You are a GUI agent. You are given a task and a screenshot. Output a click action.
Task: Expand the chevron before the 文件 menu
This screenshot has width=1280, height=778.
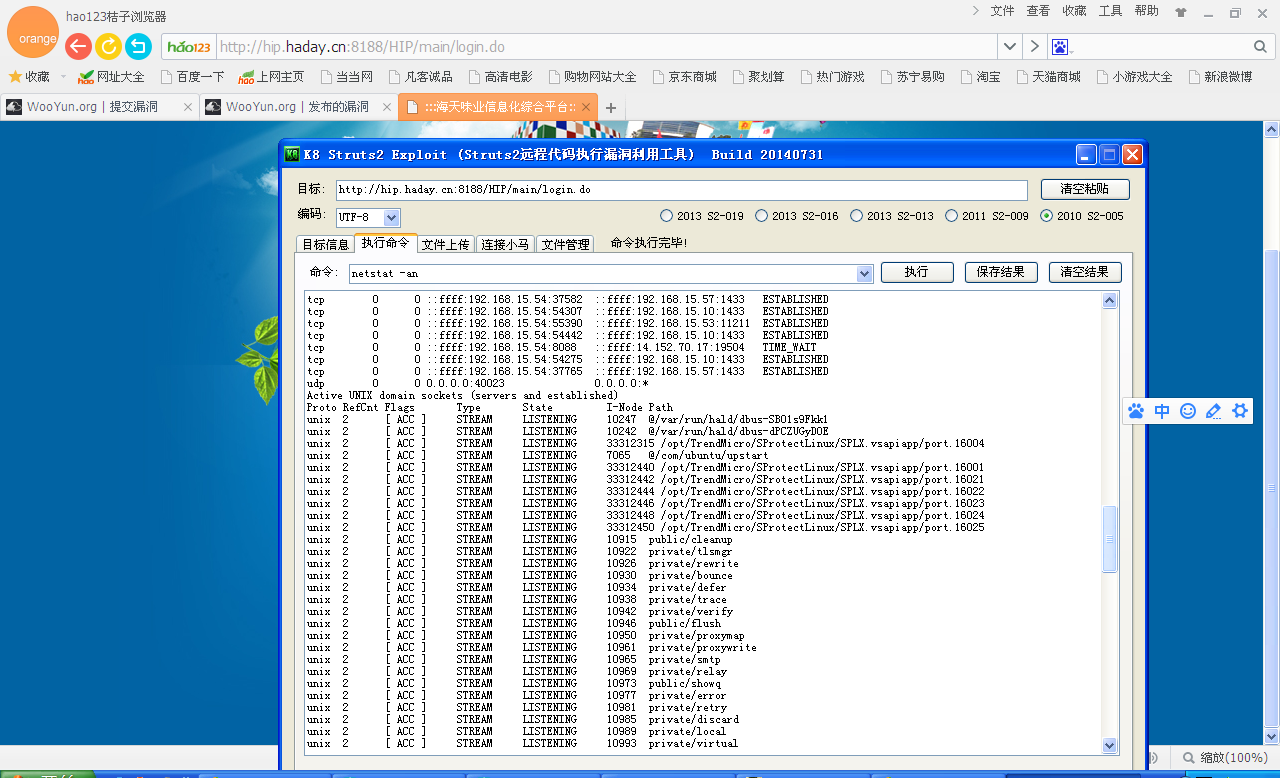[x=976, y=11]
